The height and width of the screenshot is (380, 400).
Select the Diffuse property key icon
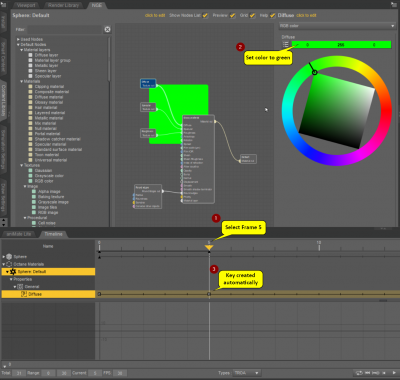click(24, 294)
